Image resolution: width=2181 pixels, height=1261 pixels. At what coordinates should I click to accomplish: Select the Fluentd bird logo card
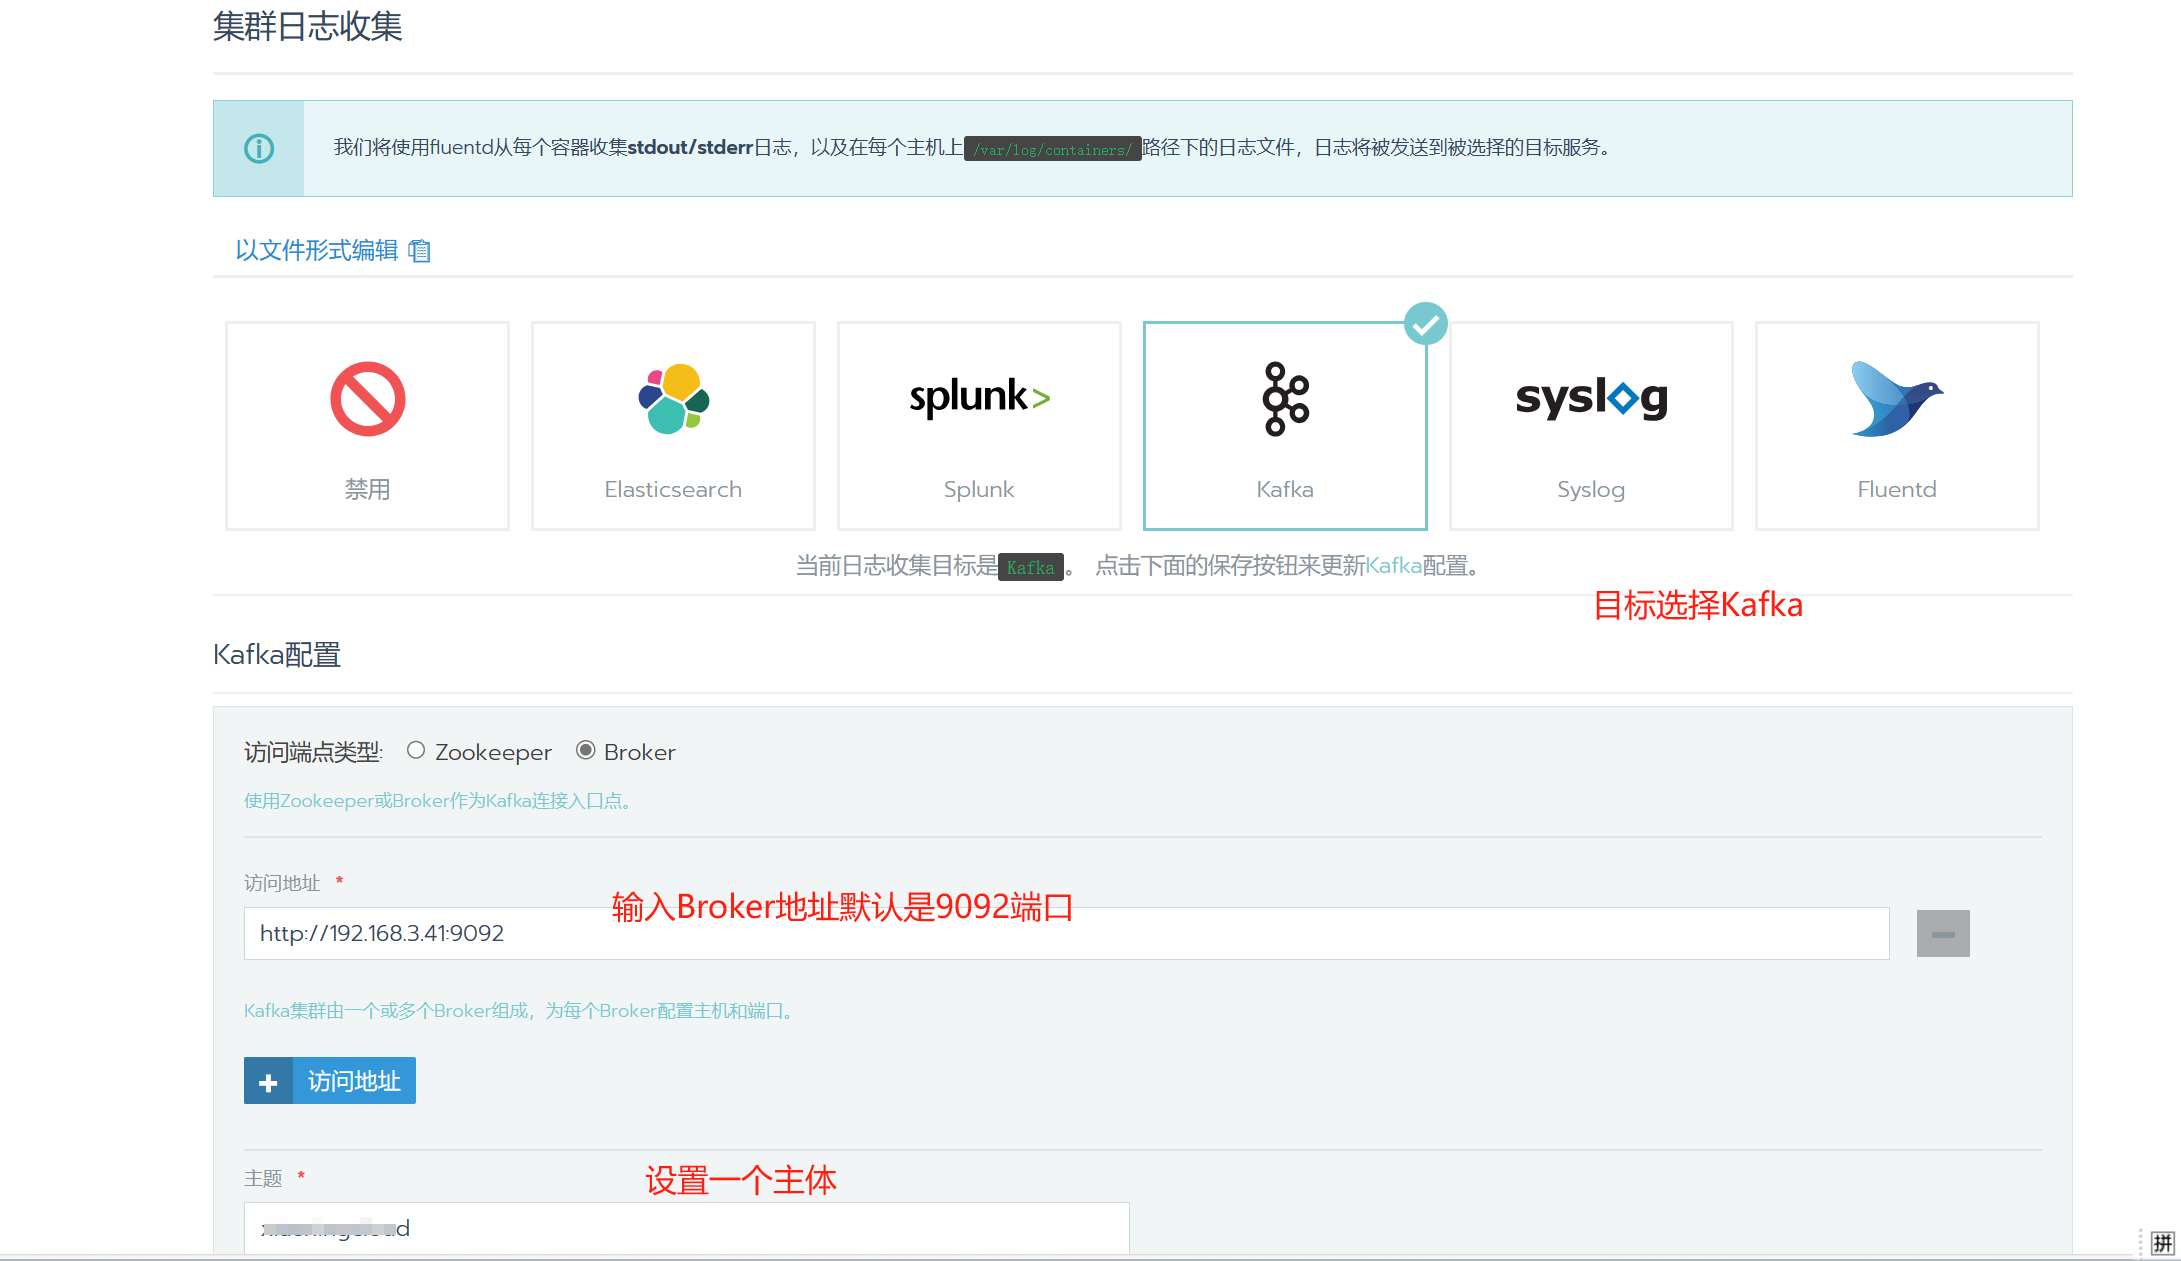click(1896, 399)
